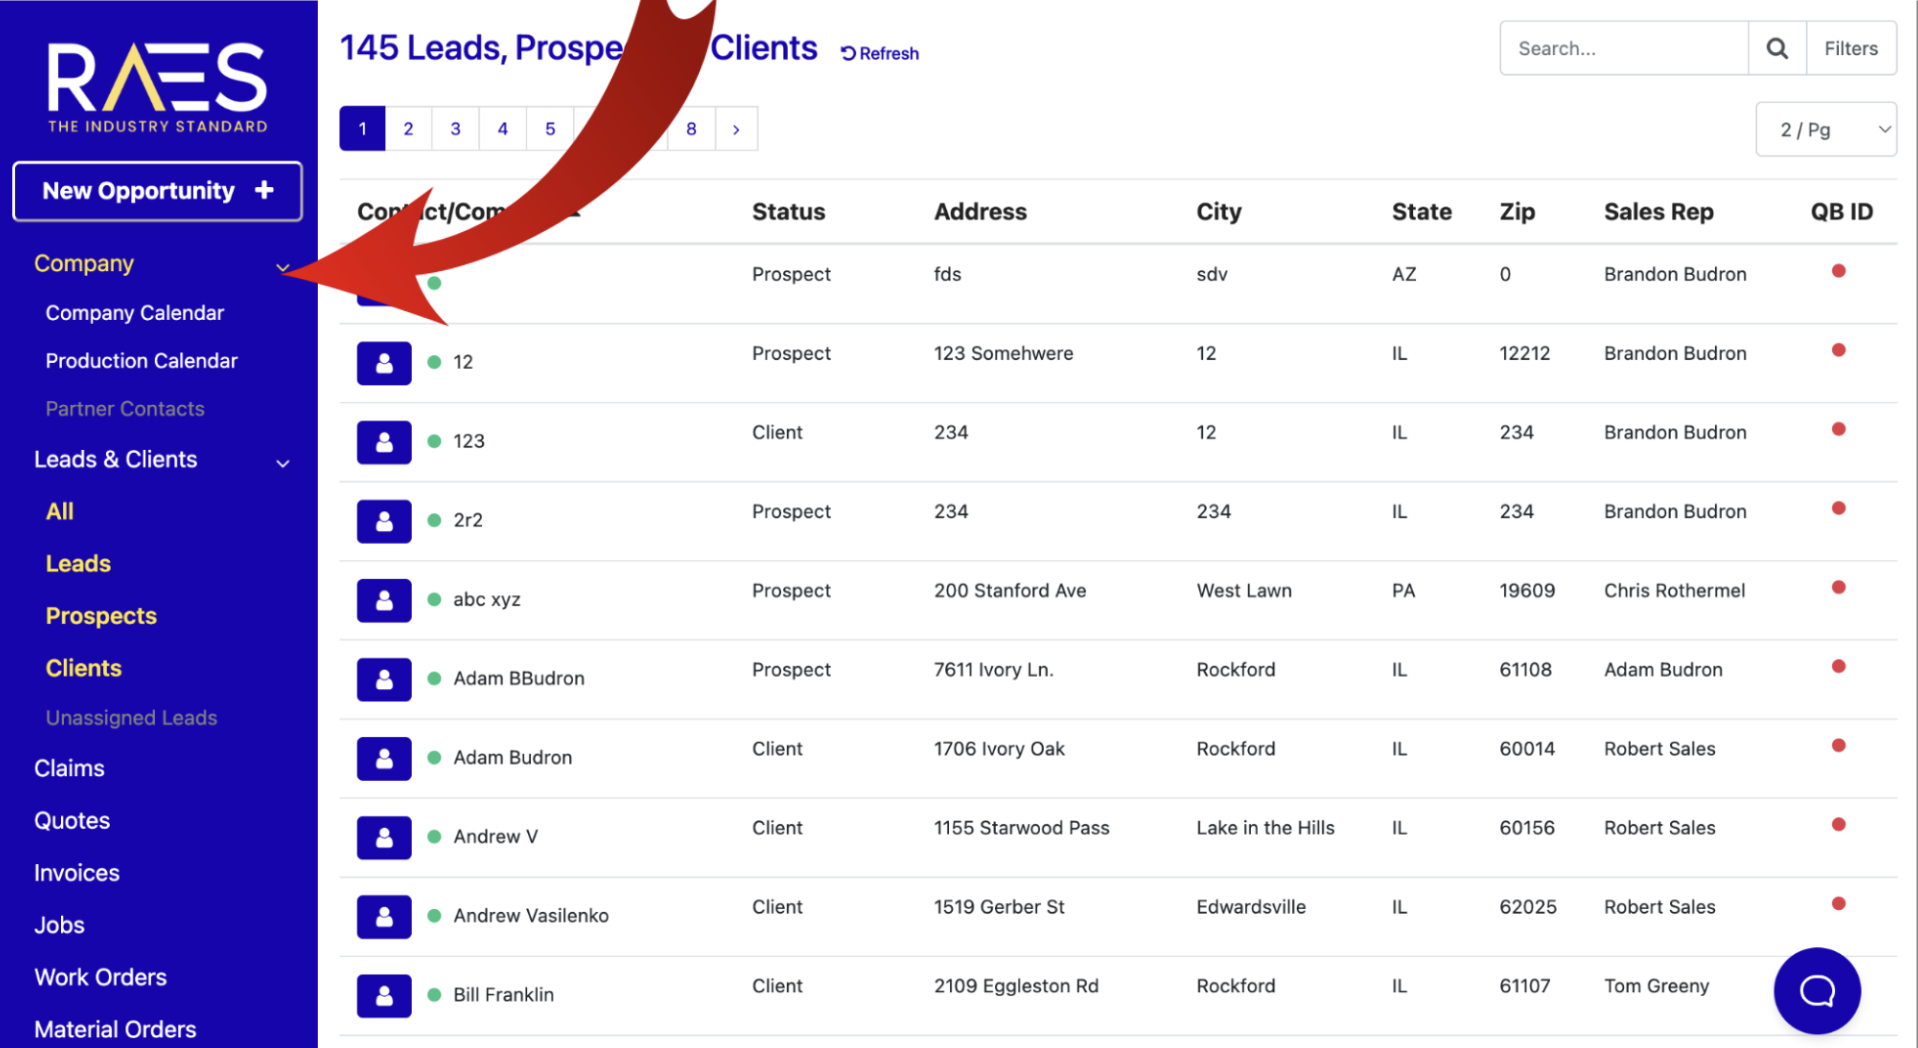Focus the Search input field

coord(1624,48)
